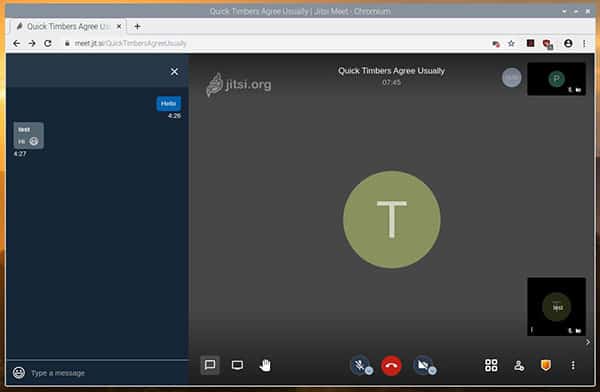Reload the Jitsi Meet page

click(x=48, y=43)
